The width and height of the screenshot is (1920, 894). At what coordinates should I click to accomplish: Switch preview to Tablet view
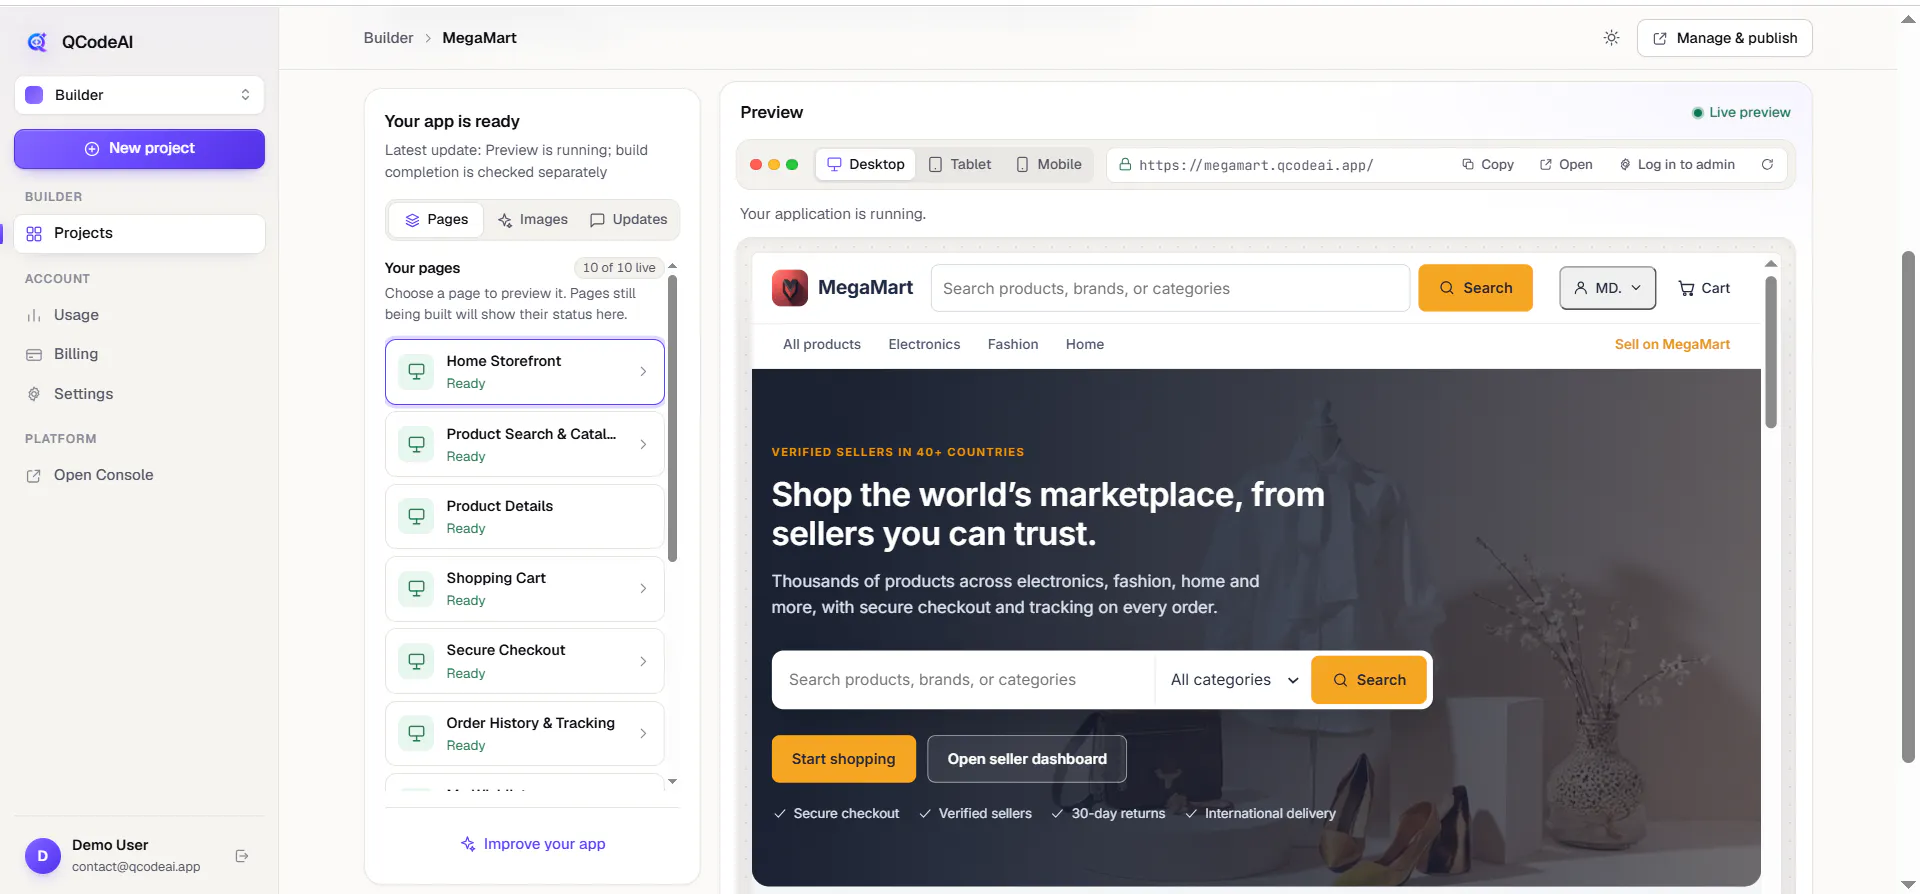pyautogui.click(x=960, y=165)
